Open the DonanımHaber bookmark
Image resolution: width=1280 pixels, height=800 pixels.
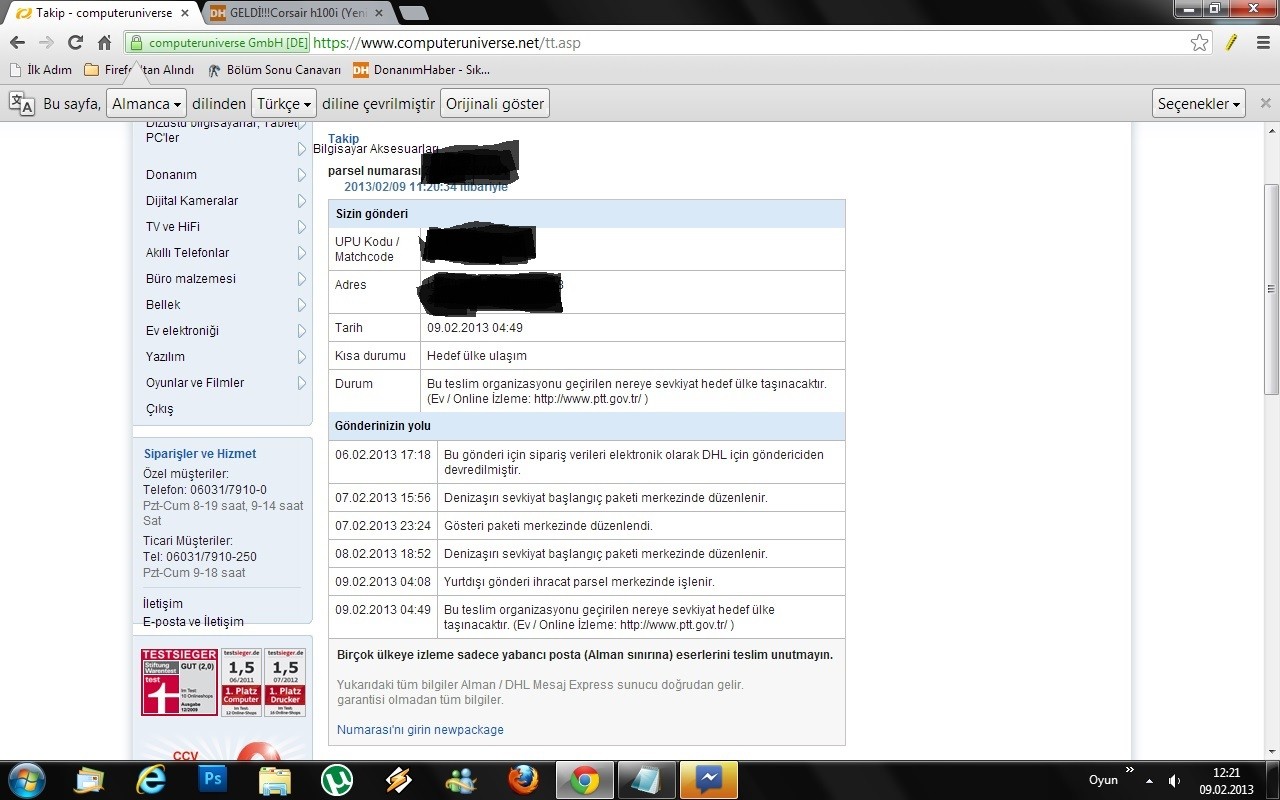(x=421, y=70)
